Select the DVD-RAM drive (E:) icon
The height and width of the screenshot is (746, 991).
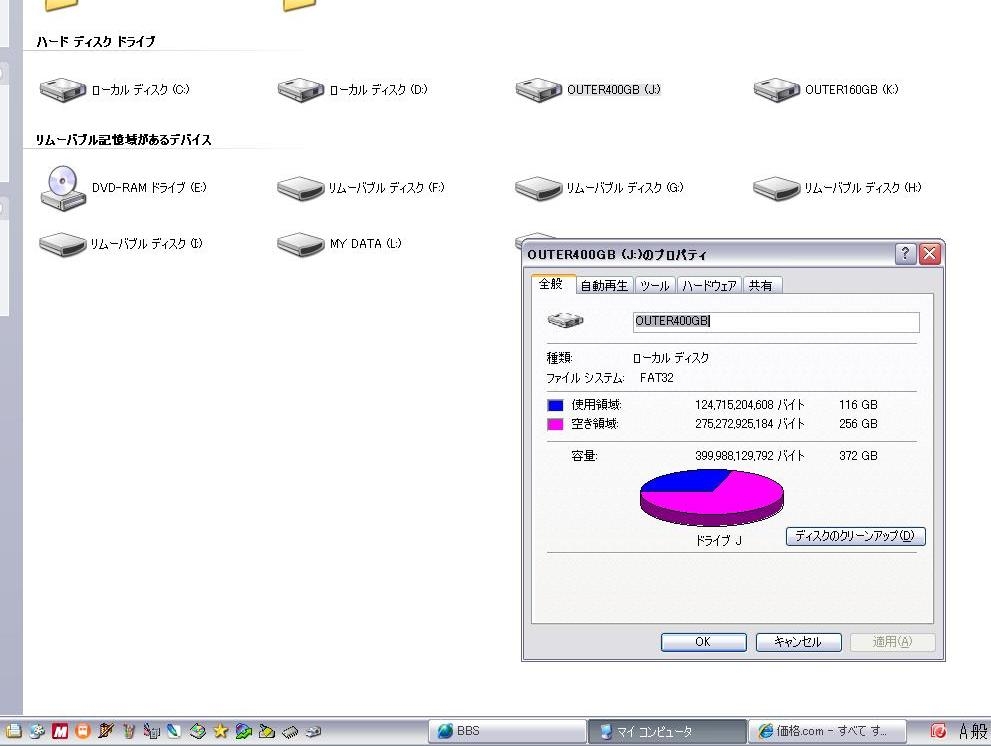63,188
